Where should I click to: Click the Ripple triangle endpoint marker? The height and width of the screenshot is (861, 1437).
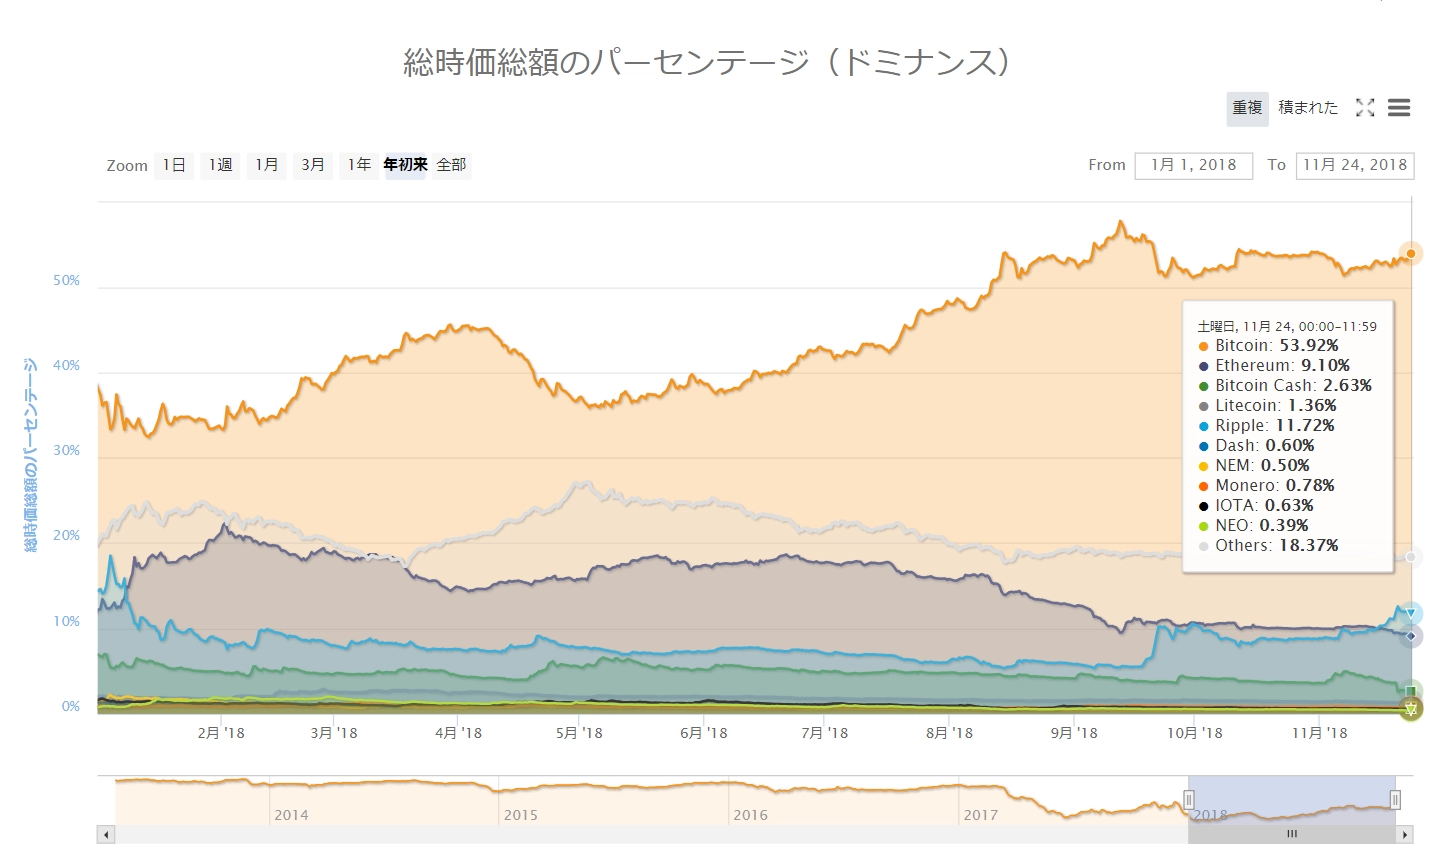[x=1411, y=613]
